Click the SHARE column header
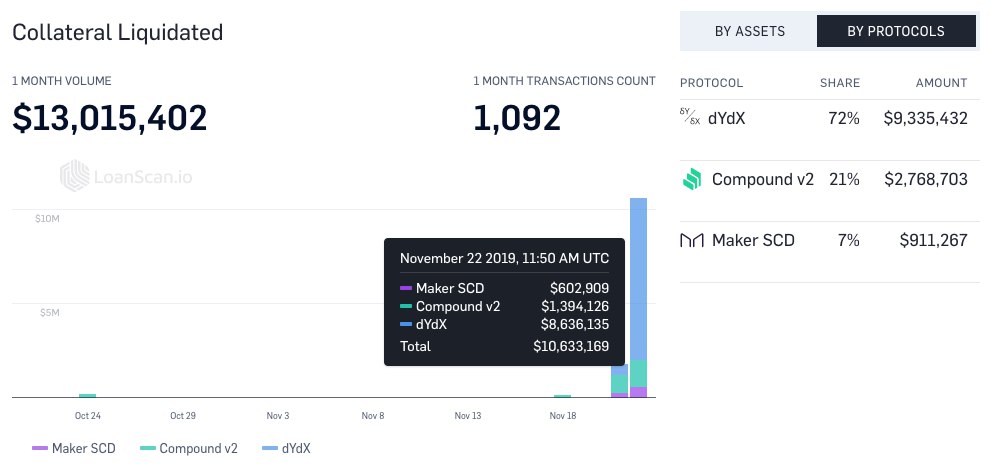Image resolution: width=997 pixels, height=467 pixels. (x=840, y=83)
